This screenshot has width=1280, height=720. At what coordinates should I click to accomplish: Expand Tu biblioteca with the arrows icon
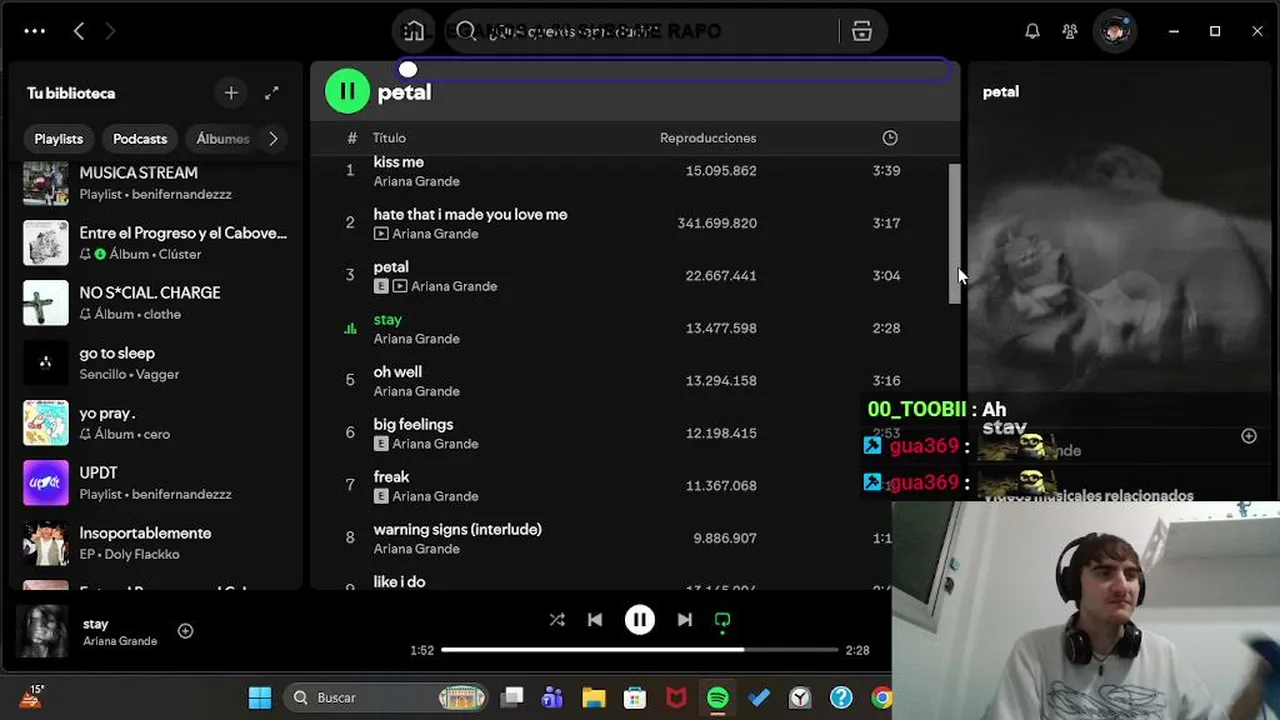(x=272, y=93)
